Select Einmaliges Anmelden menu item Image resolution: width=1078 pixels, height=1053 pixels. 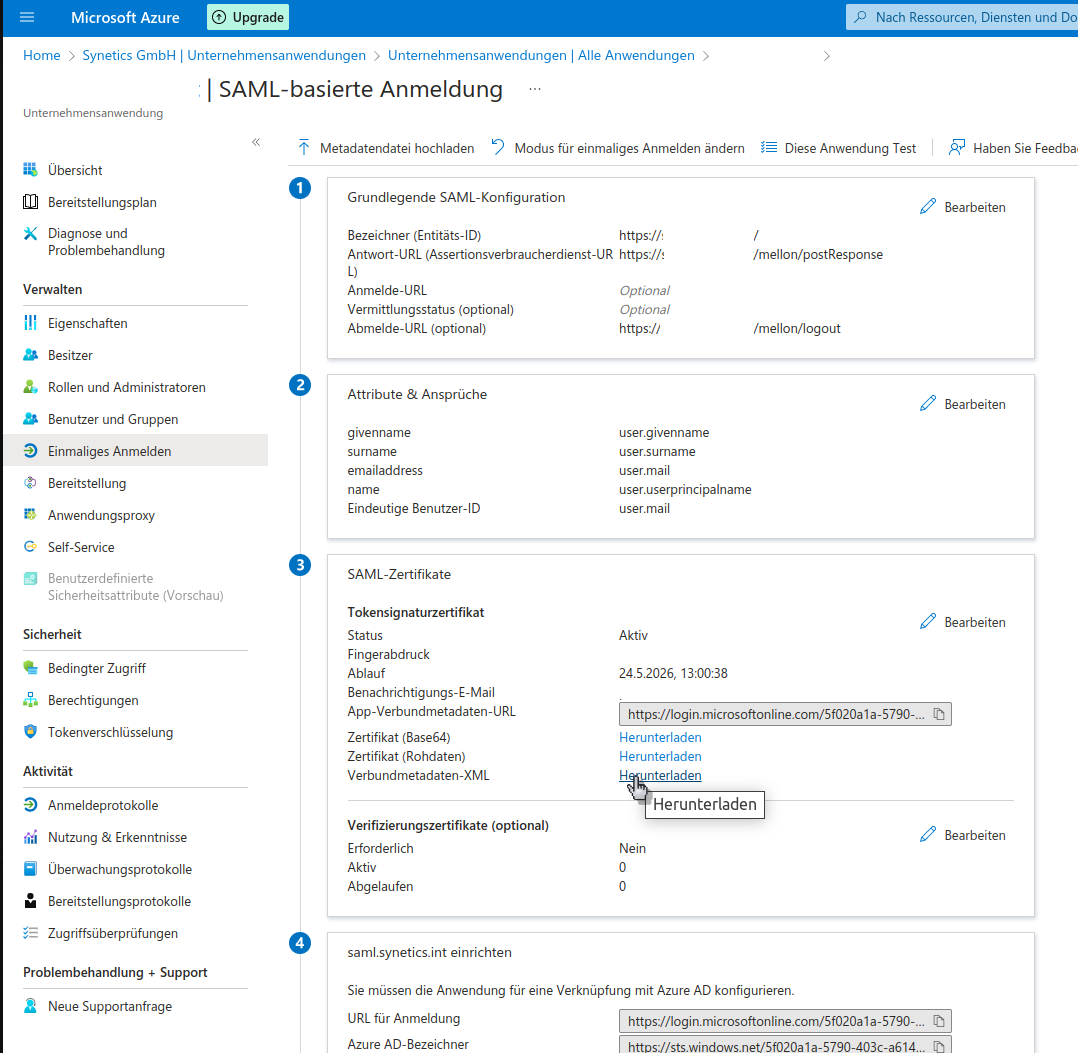pos(135,451)
